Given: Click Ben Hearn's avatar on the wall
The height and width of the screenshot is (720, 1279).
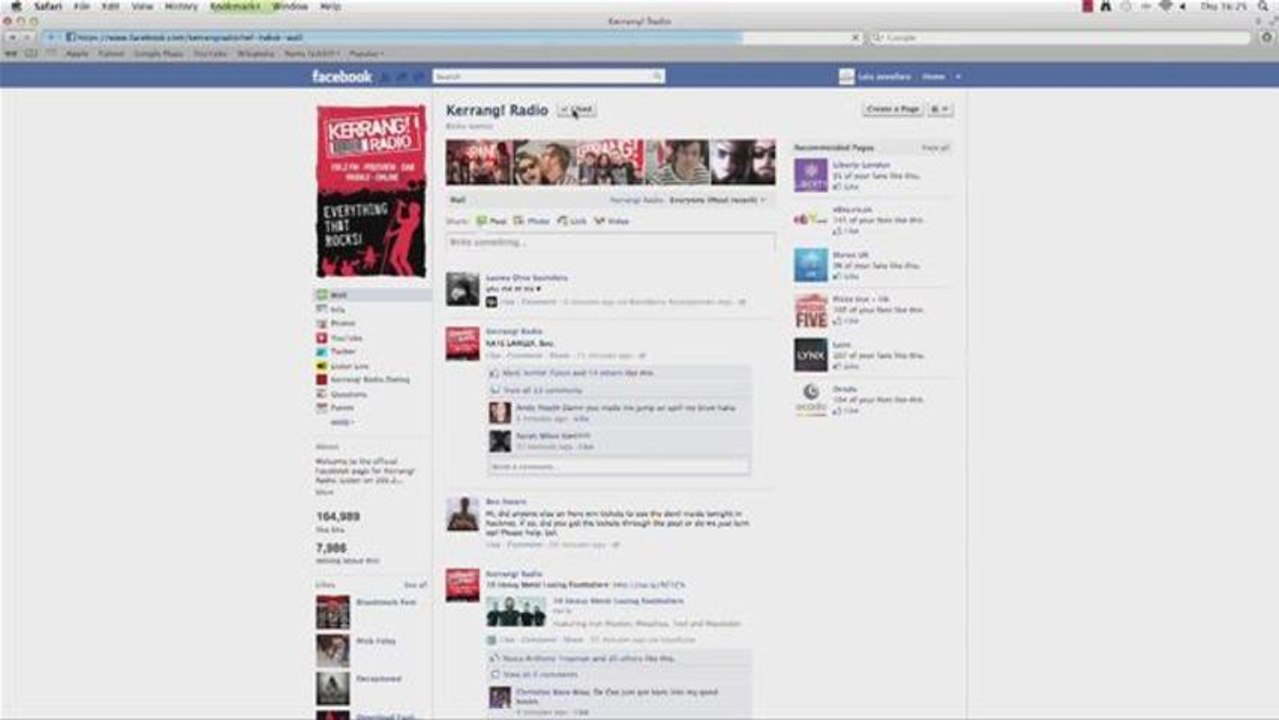Looking at the screenshot, I should 462,514.
